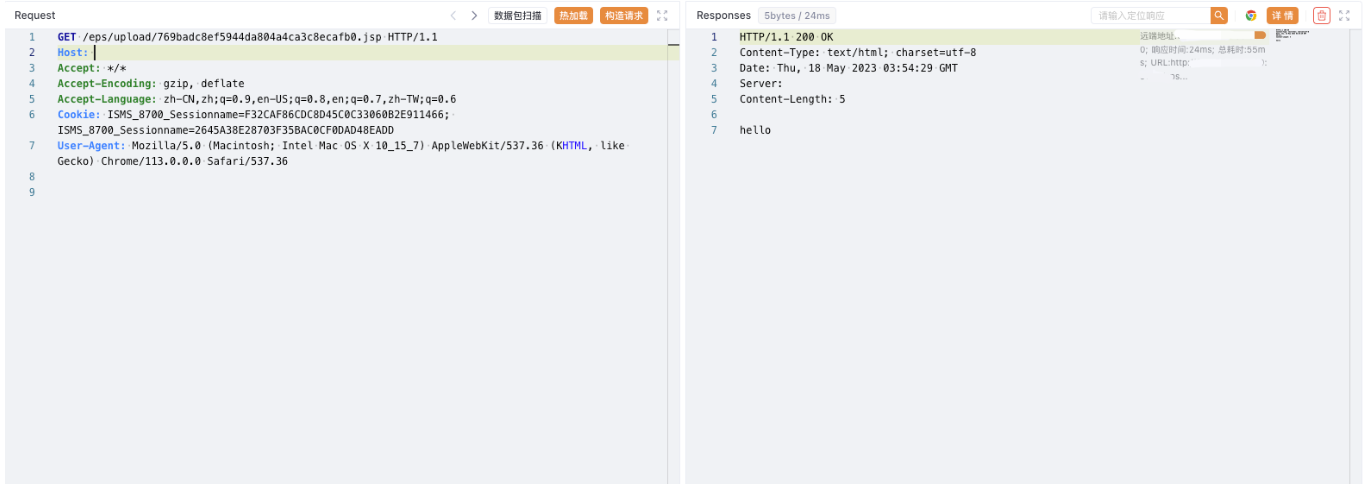Click the Host header line in request
The image size is (1372, 492).
[72, 53]
